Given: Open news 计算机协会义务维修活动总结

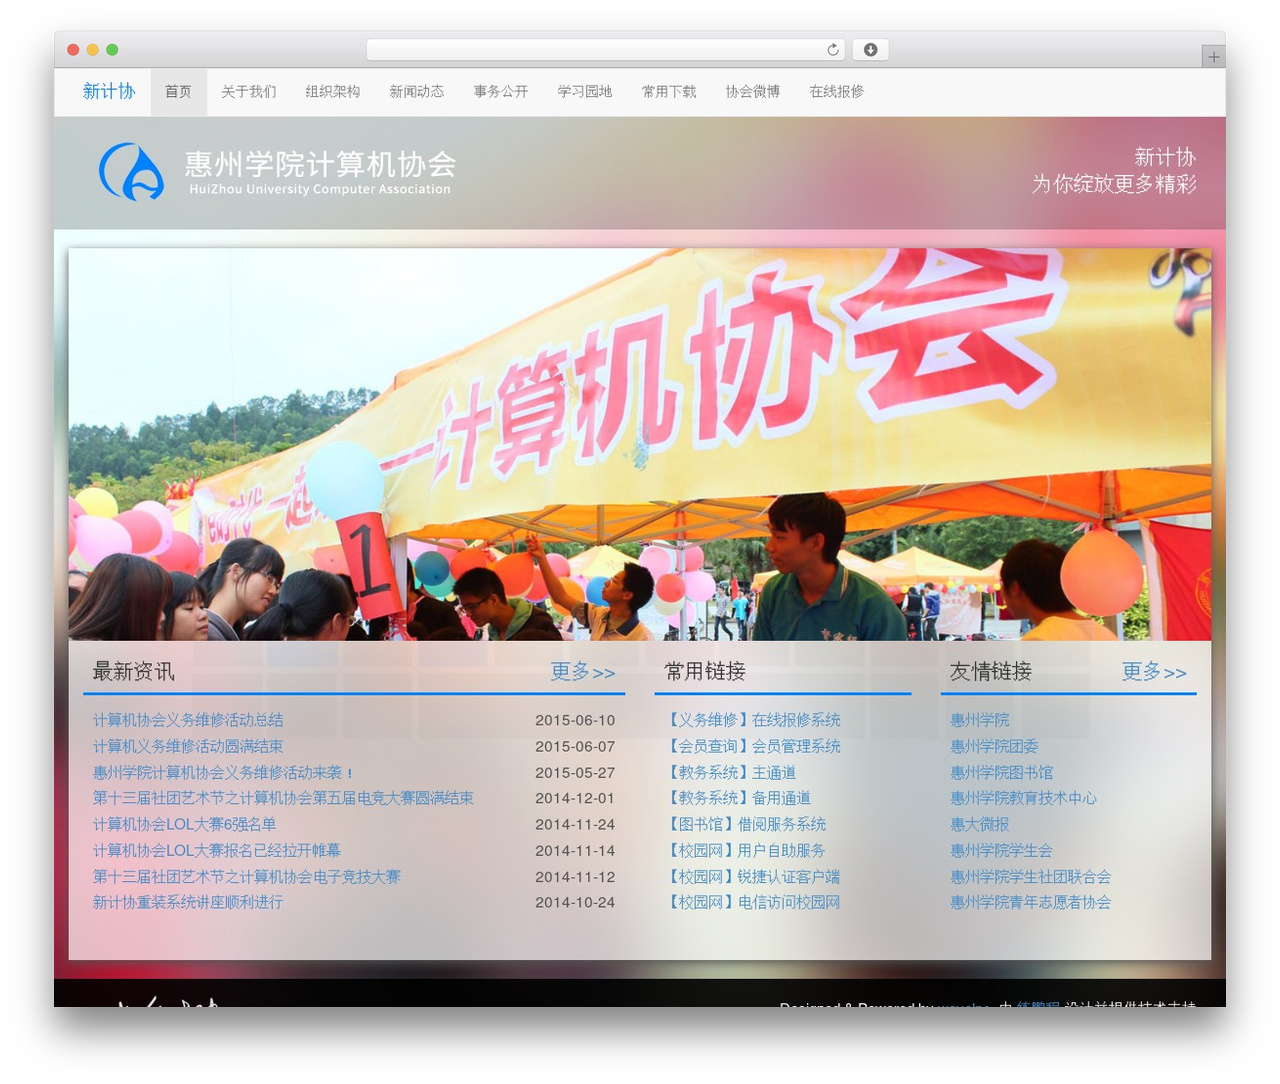Looking at the screenshot, I should click(x=188, y=720).
